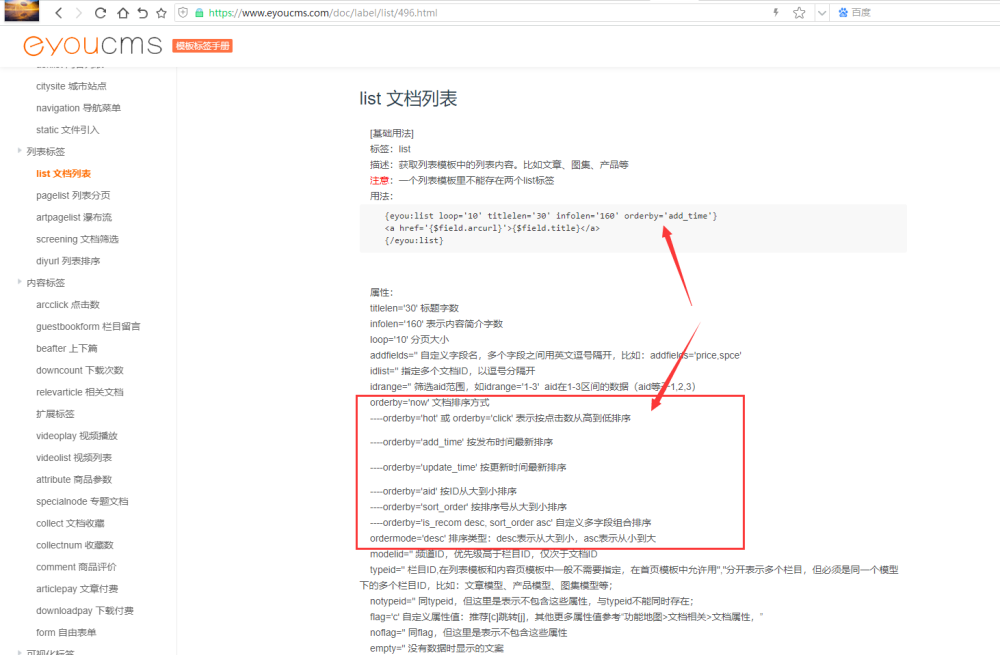The image size is (1000, 655).
Task: Open the browser home page icon
Action: [x=122, y=13]
